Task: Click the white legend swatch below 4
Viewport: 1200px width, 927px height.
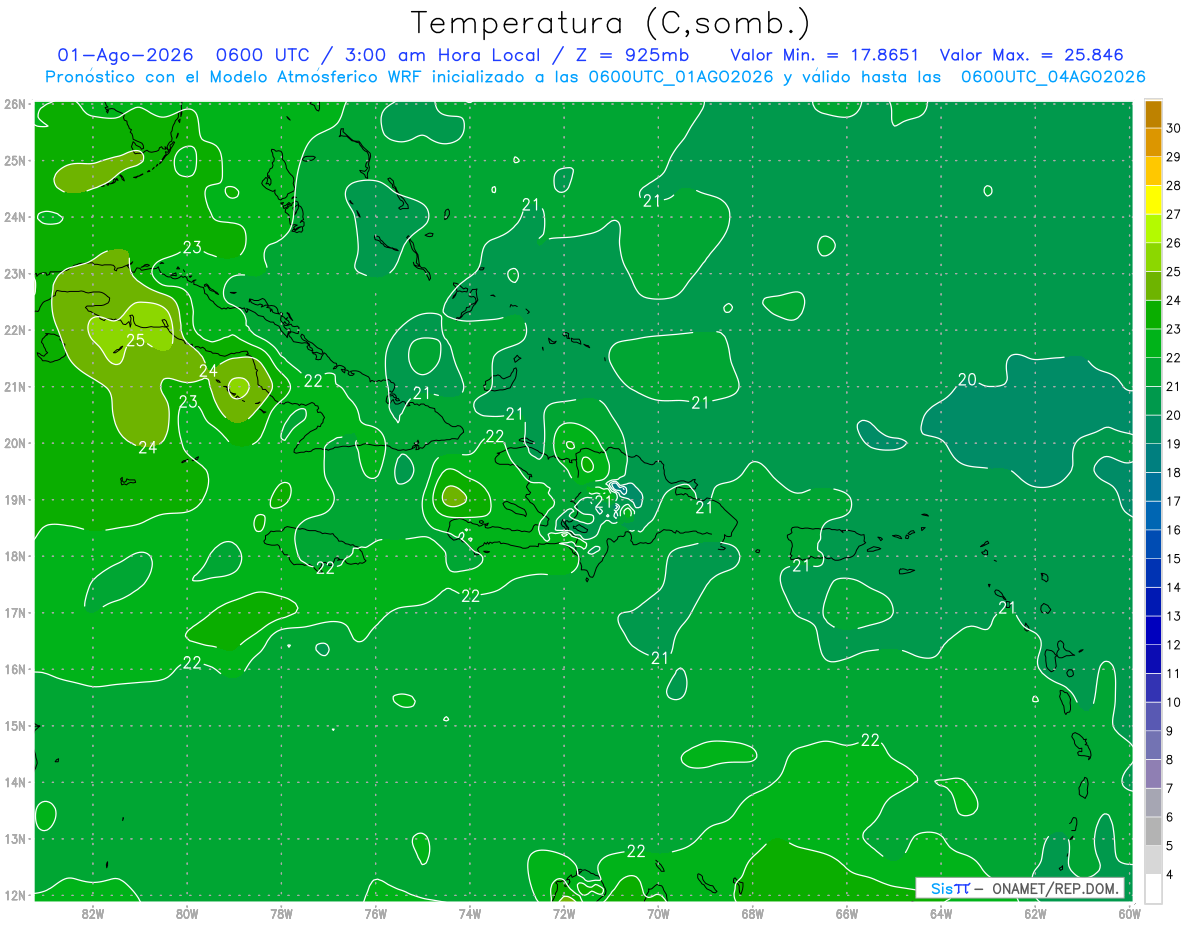Action: (1153, 889)
